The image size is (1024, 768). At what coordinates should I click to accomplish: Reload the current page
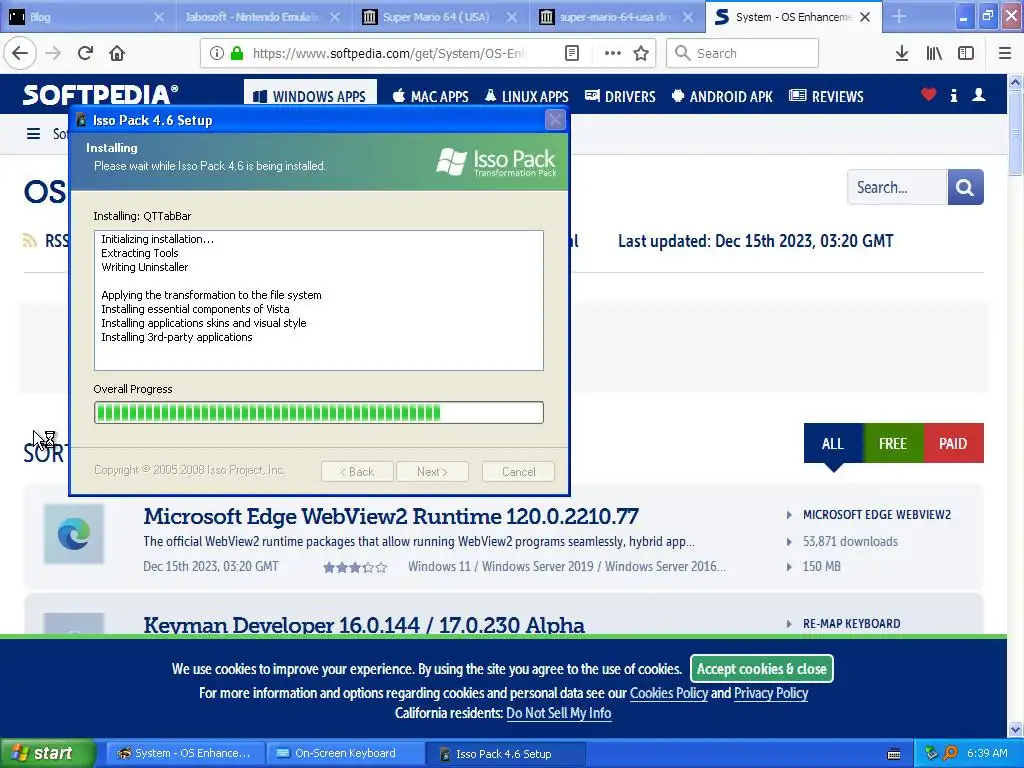tap(85, 53)
